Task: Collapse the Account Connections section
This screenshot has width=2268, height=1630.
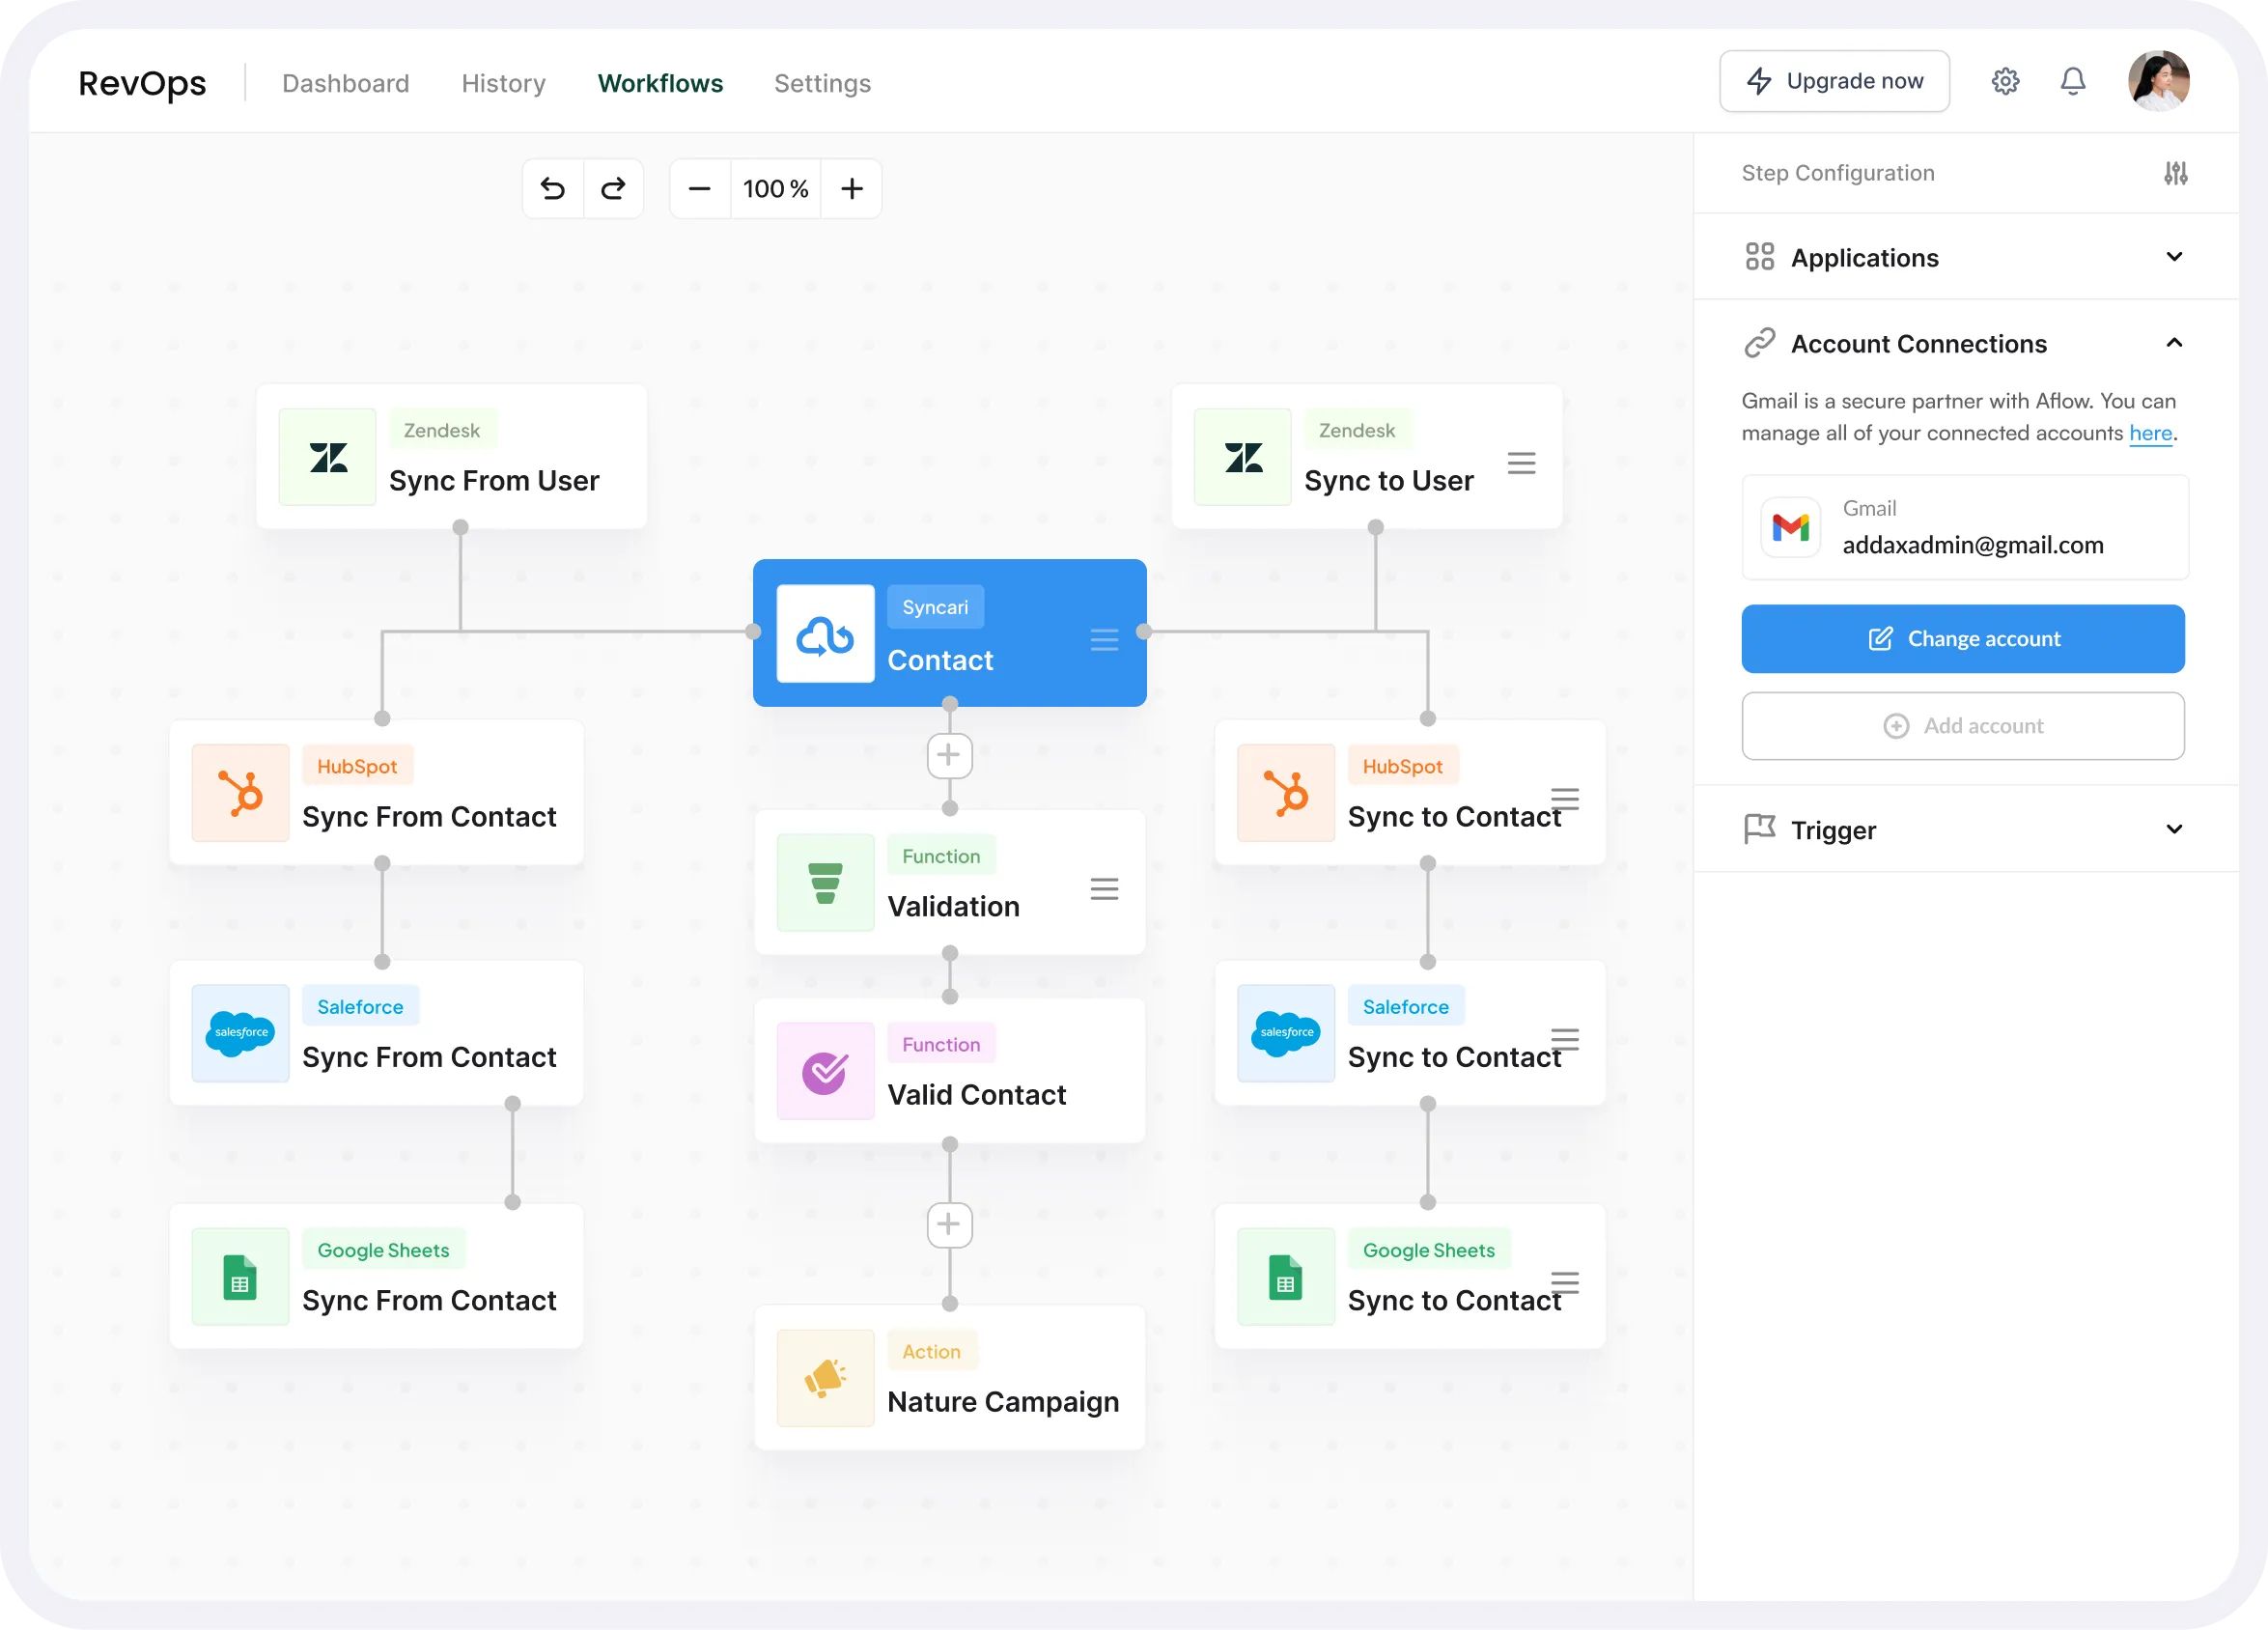Action: [x=2173, y=343]
